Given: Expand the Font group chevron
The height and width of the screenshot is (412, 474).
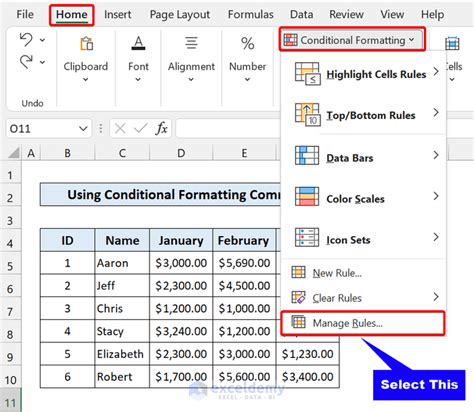Looking at the screenshot, I should [138, 79].
